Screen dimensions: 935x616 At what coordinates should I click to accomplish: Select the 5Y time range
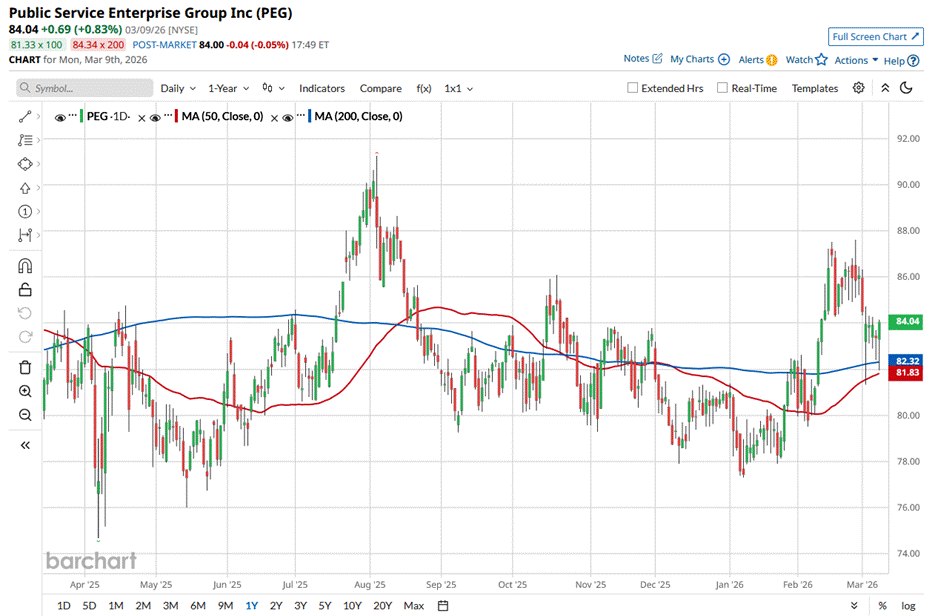pyautogui.click(x=327, y=605)
